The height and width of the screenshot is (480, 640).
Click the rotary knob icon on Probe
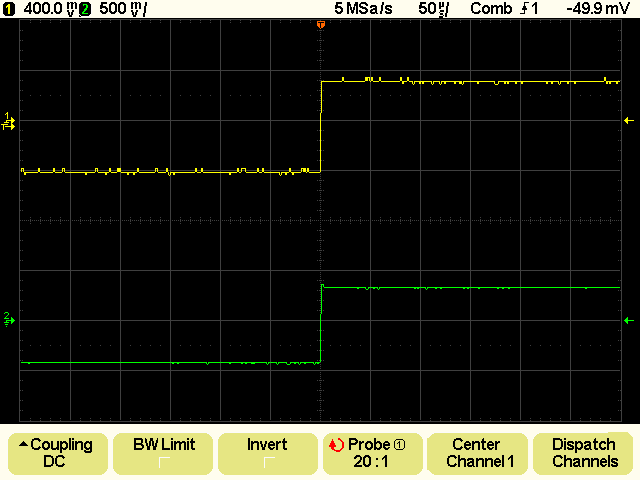336,445
